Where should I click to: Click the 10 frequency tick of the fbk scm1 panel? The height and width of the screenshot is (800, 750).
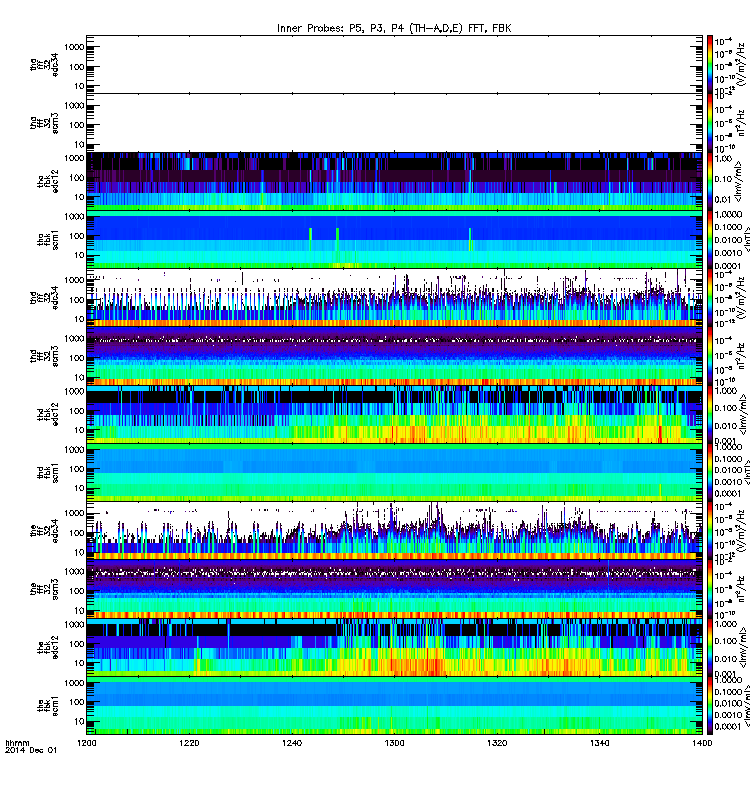coord(80,721)
